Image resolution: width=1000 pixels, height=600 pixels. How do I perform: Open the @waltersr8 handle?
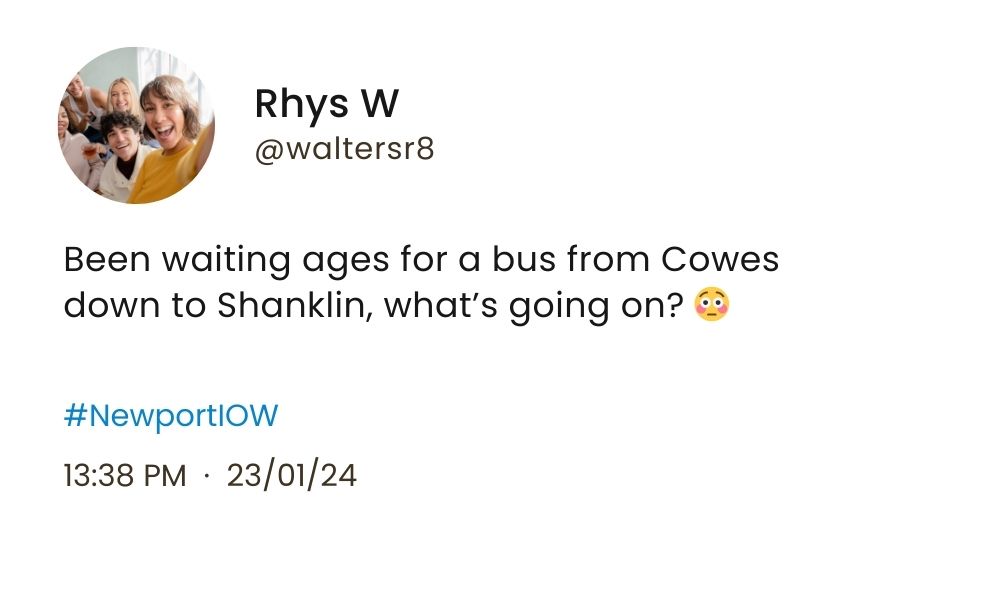tap(344, 150)
